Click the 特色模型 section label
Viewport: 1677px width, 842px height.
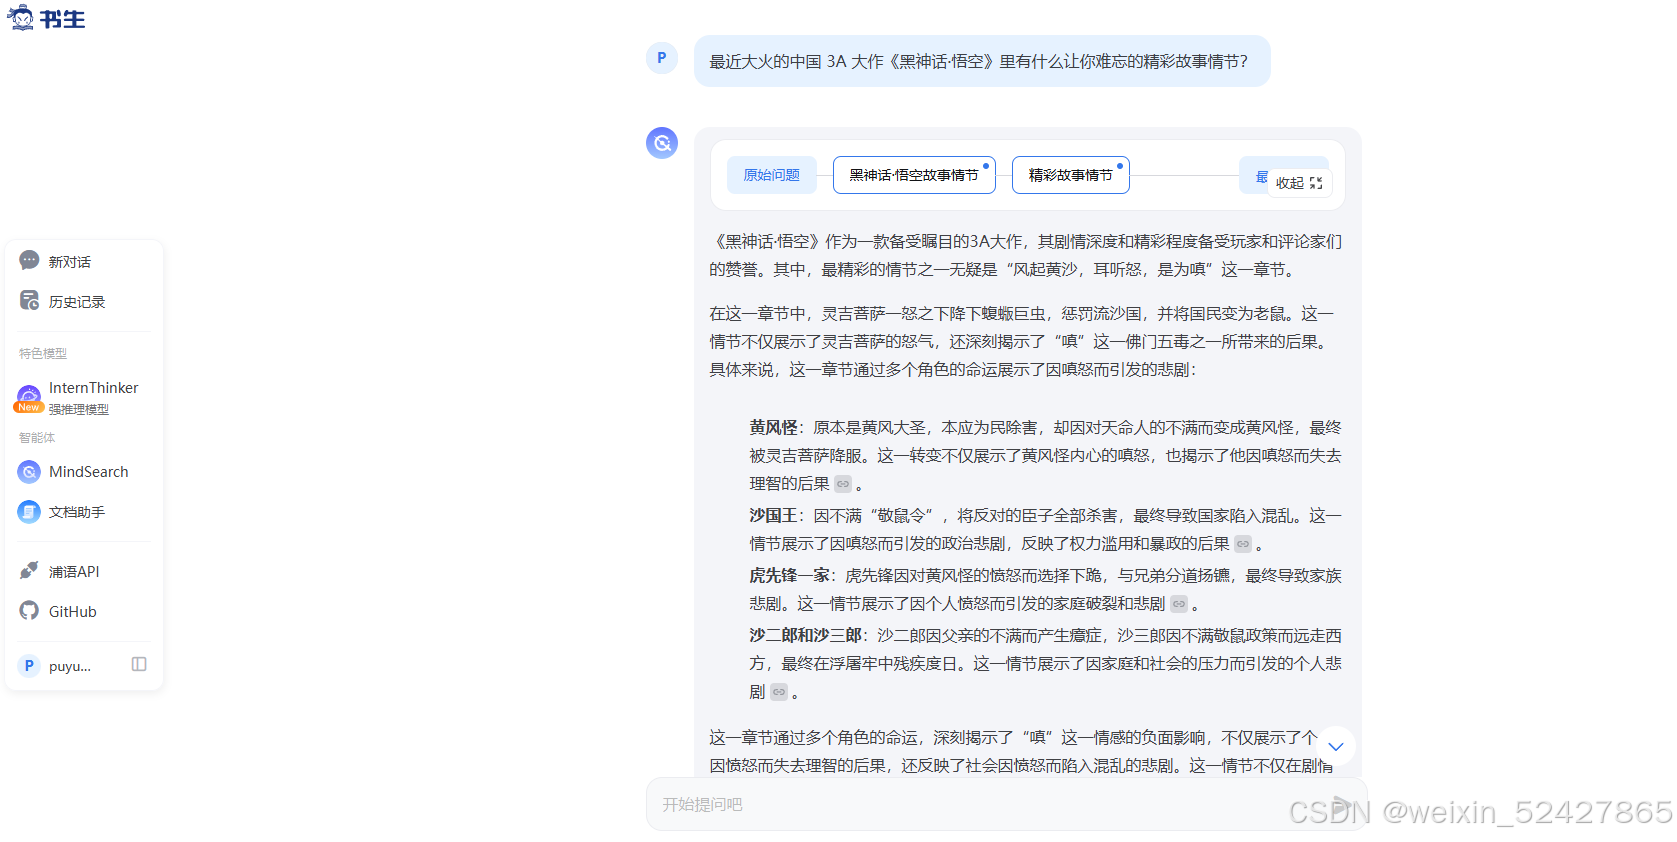[43, 354]
